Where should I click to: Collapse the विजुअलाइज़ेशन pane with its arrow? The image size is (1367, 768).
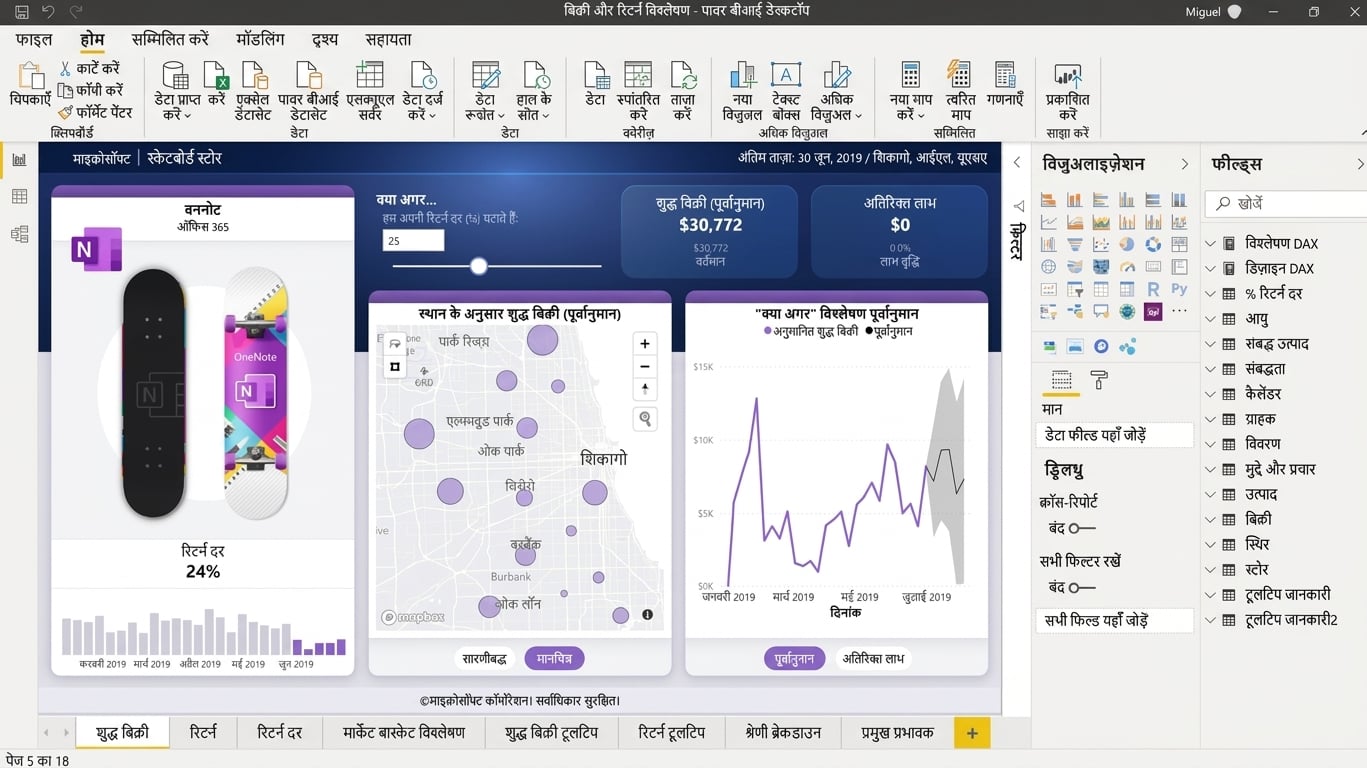1185,164
